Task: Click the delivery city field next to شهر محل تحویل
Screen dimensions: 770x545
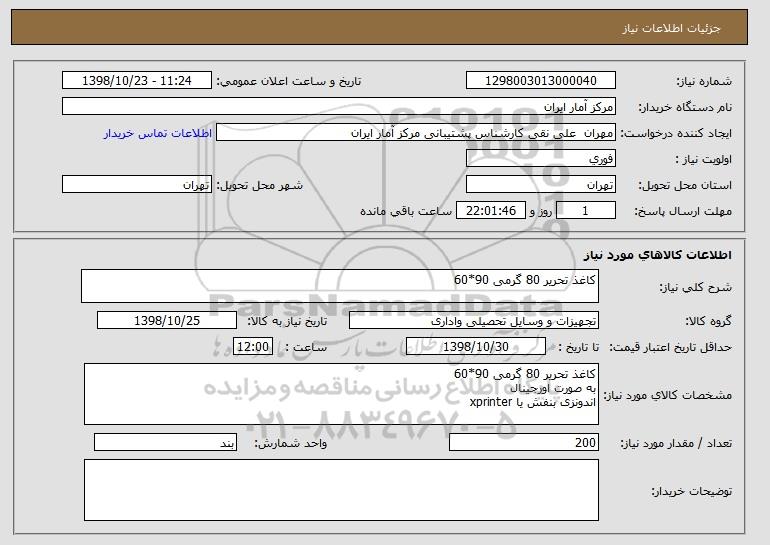Action: [x=137, y=185]
